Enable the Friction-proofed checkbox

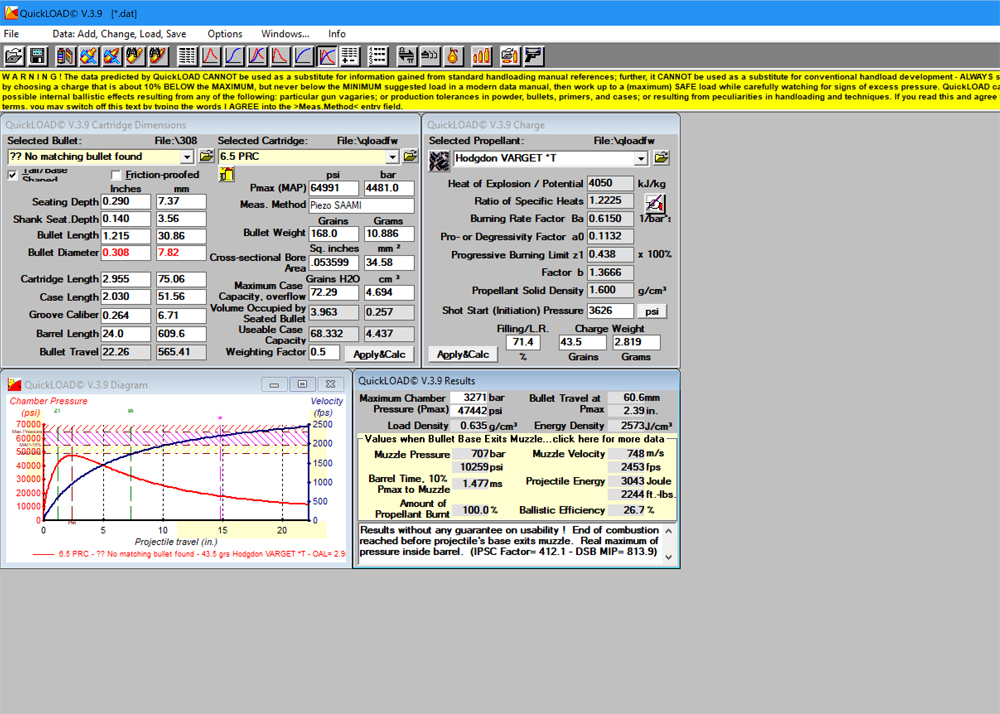[x=115, y=175]
